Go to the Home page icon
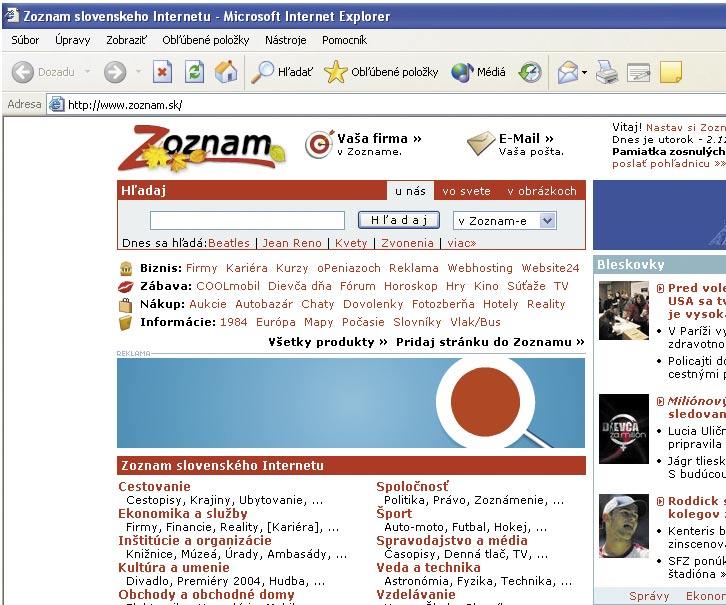726x605 pixels. 226,72
